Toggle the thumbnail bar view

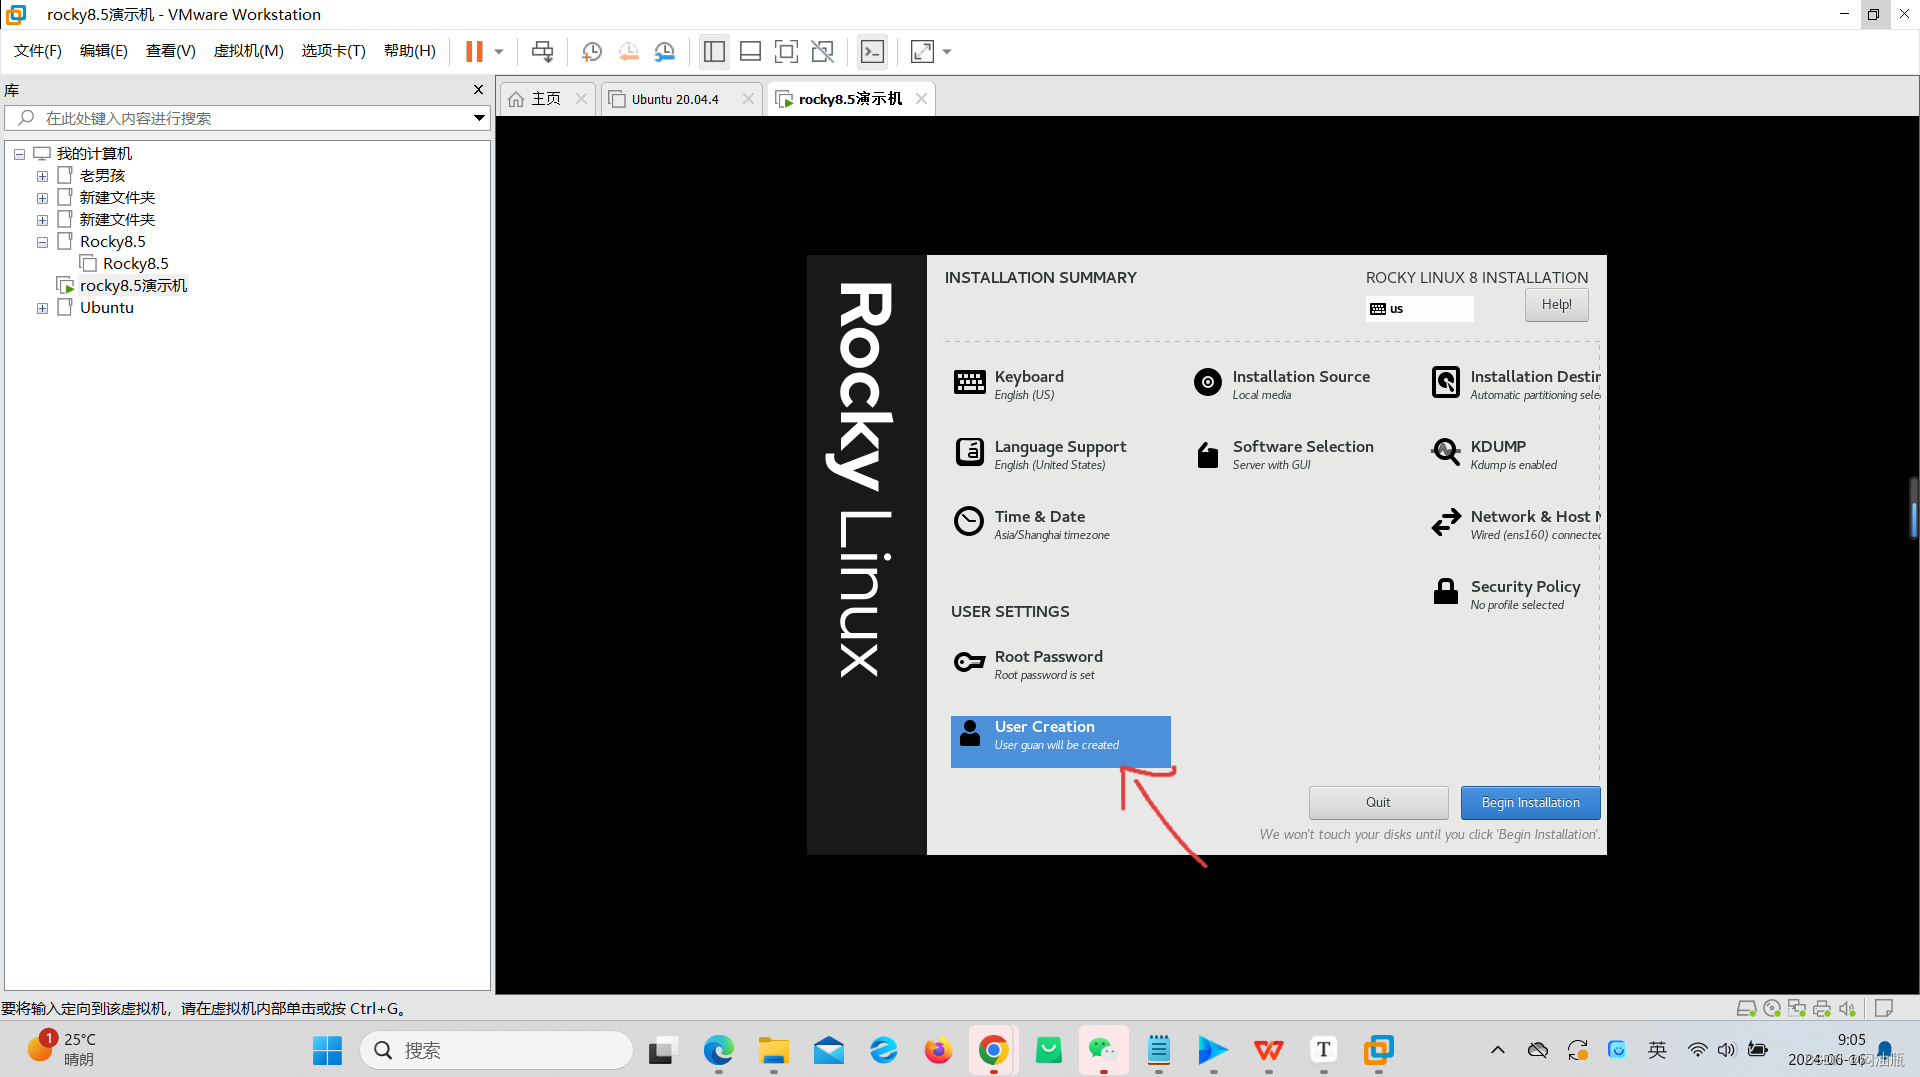click(750, 51)
